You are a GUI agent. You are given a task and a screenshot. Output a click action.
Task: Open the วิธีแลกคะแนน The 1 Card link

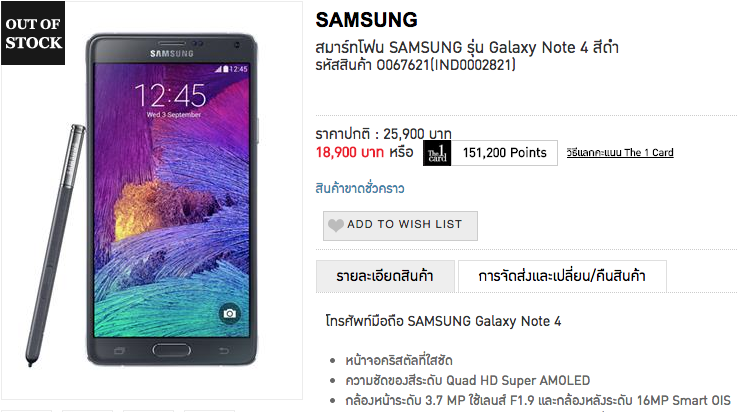(x=620, y=153)
